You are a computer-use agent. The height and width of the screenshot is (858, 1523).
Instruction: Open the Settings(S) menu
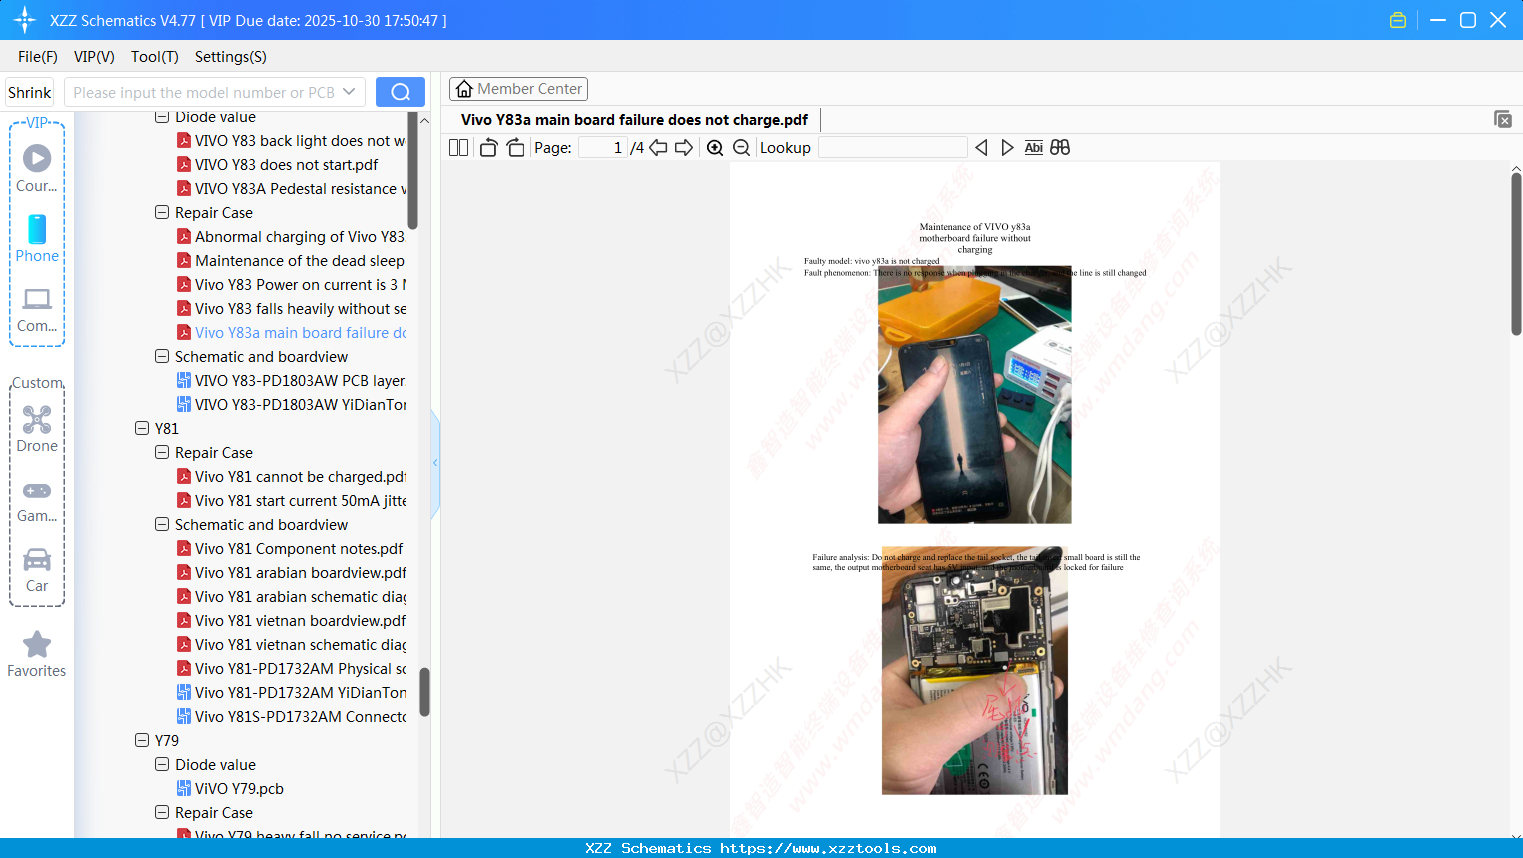(230, 57)
